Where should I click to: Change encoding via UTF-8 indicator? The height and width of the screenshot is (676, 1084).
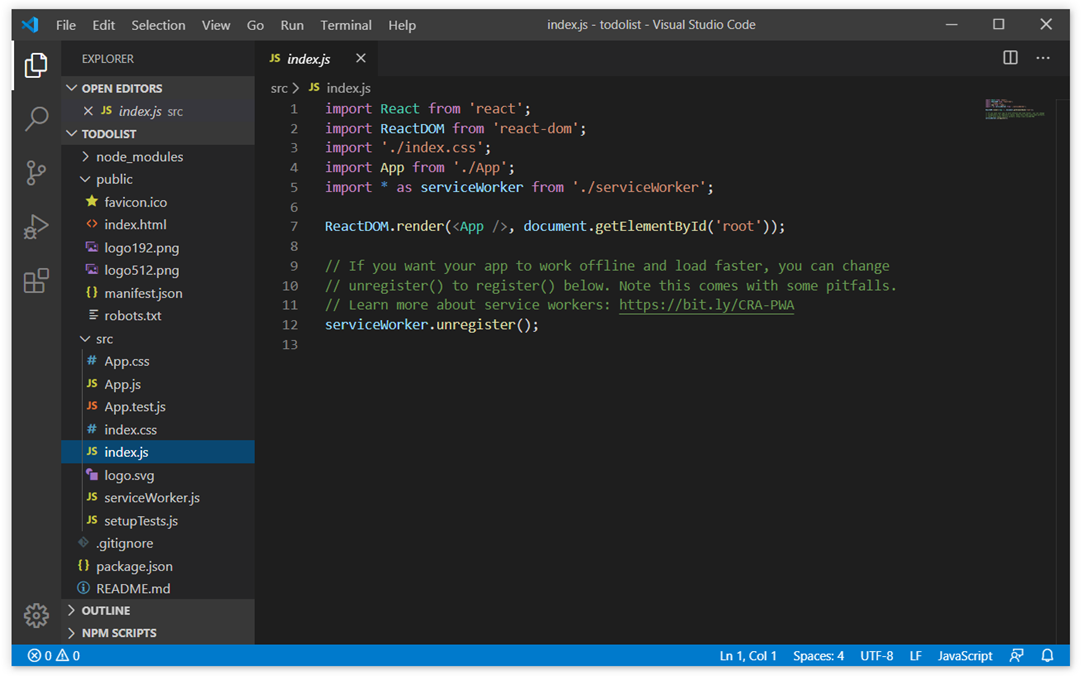pyautogui.click(x=877, y=655)
